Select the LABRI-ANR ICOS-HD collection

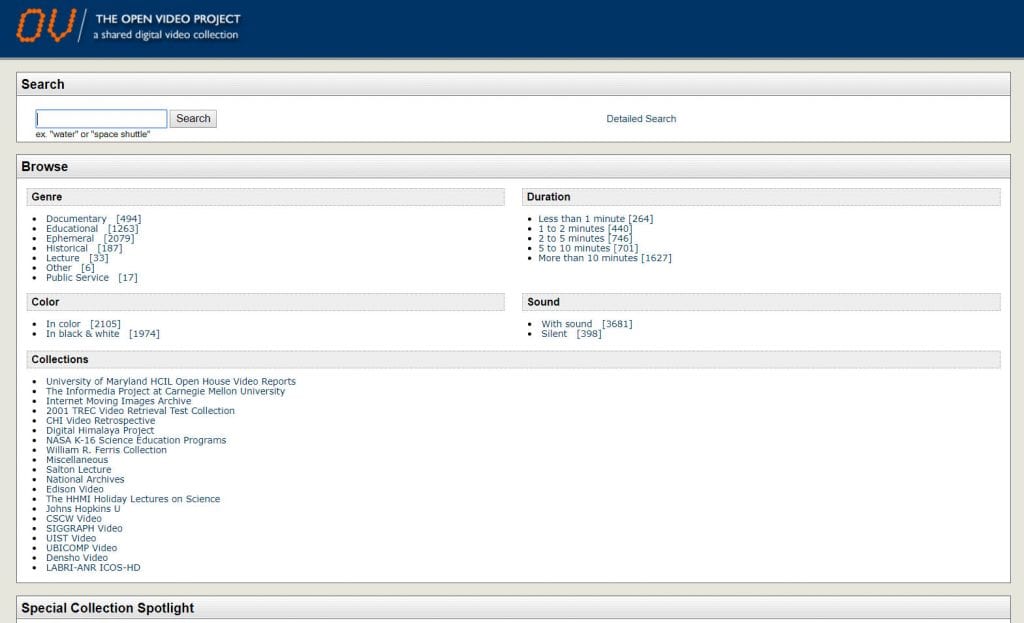(93, 567)
